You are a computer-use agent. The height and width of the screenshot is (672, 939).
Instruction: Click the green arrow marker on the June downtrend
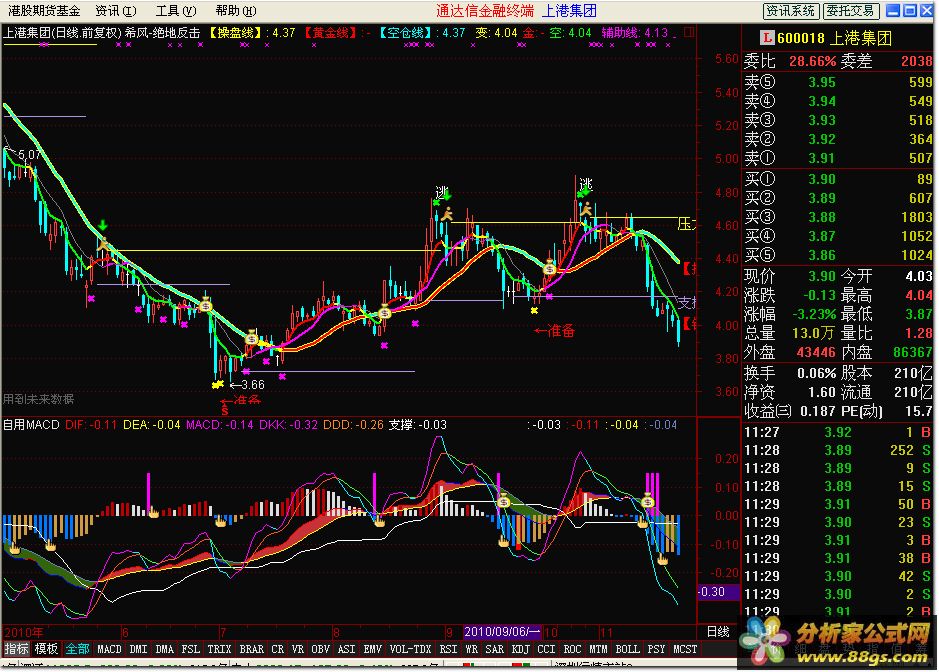[103, 225]
